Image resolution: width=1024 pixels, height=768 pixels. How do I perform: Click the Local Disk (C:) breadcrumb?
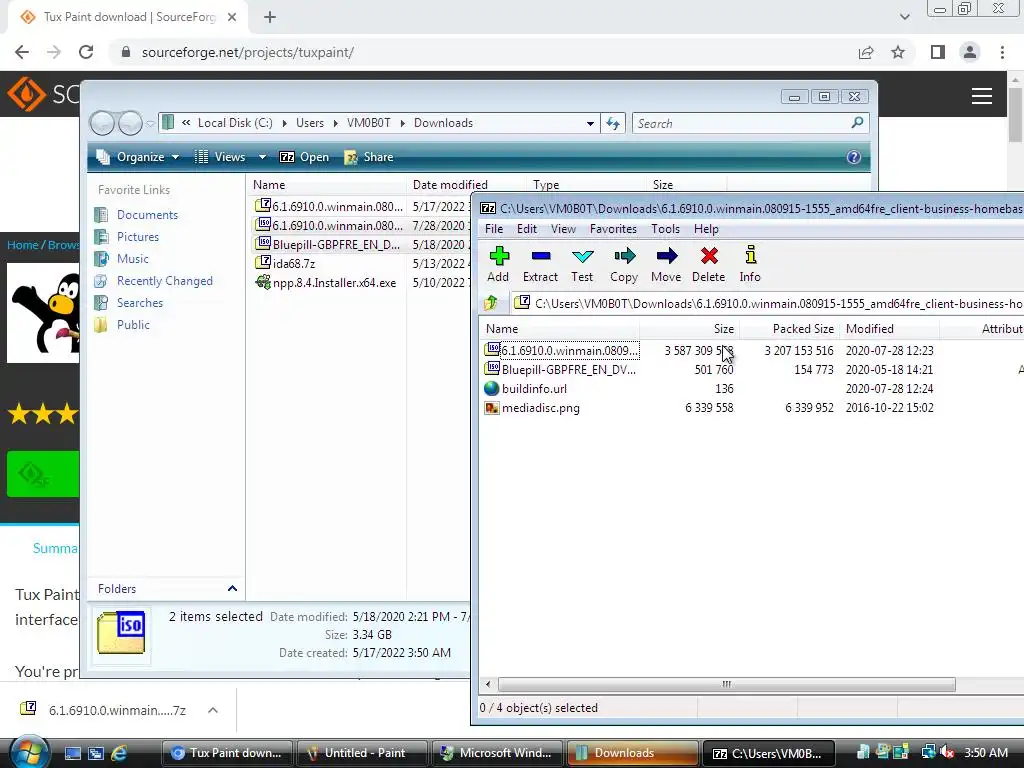pyautogui.click(x=235, y=123)
